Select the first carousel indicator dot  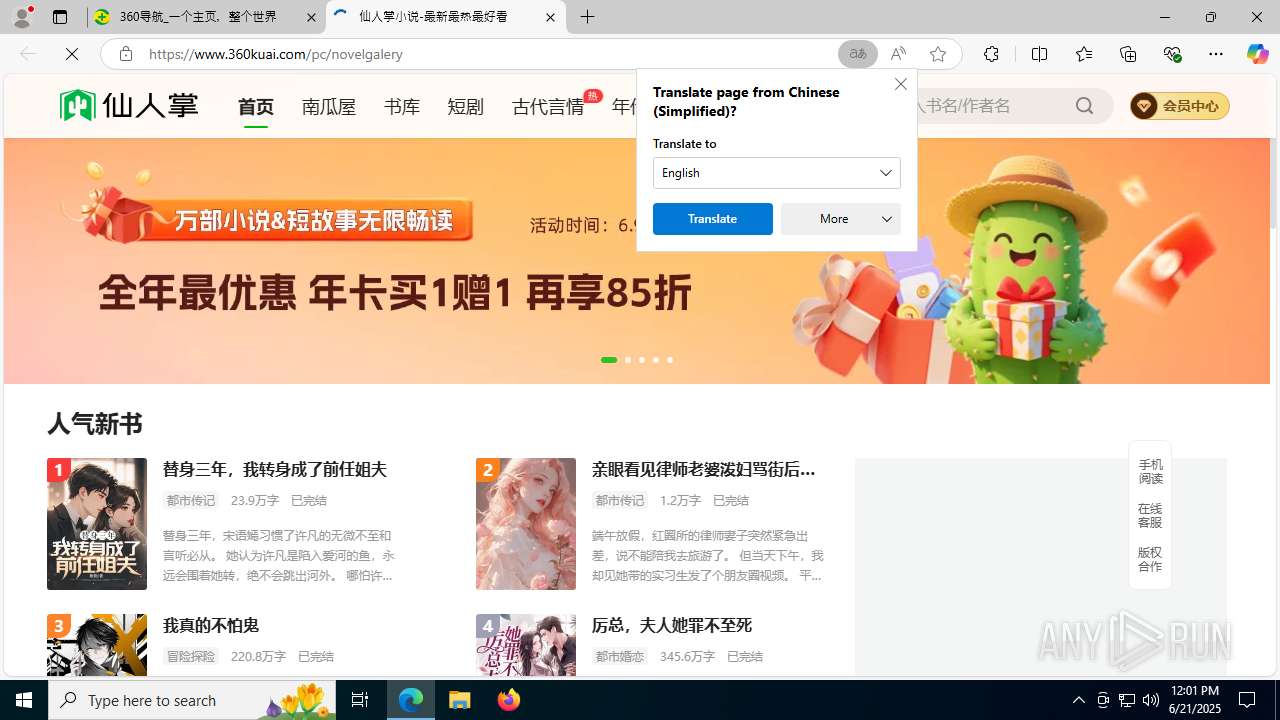coord(609,360)
